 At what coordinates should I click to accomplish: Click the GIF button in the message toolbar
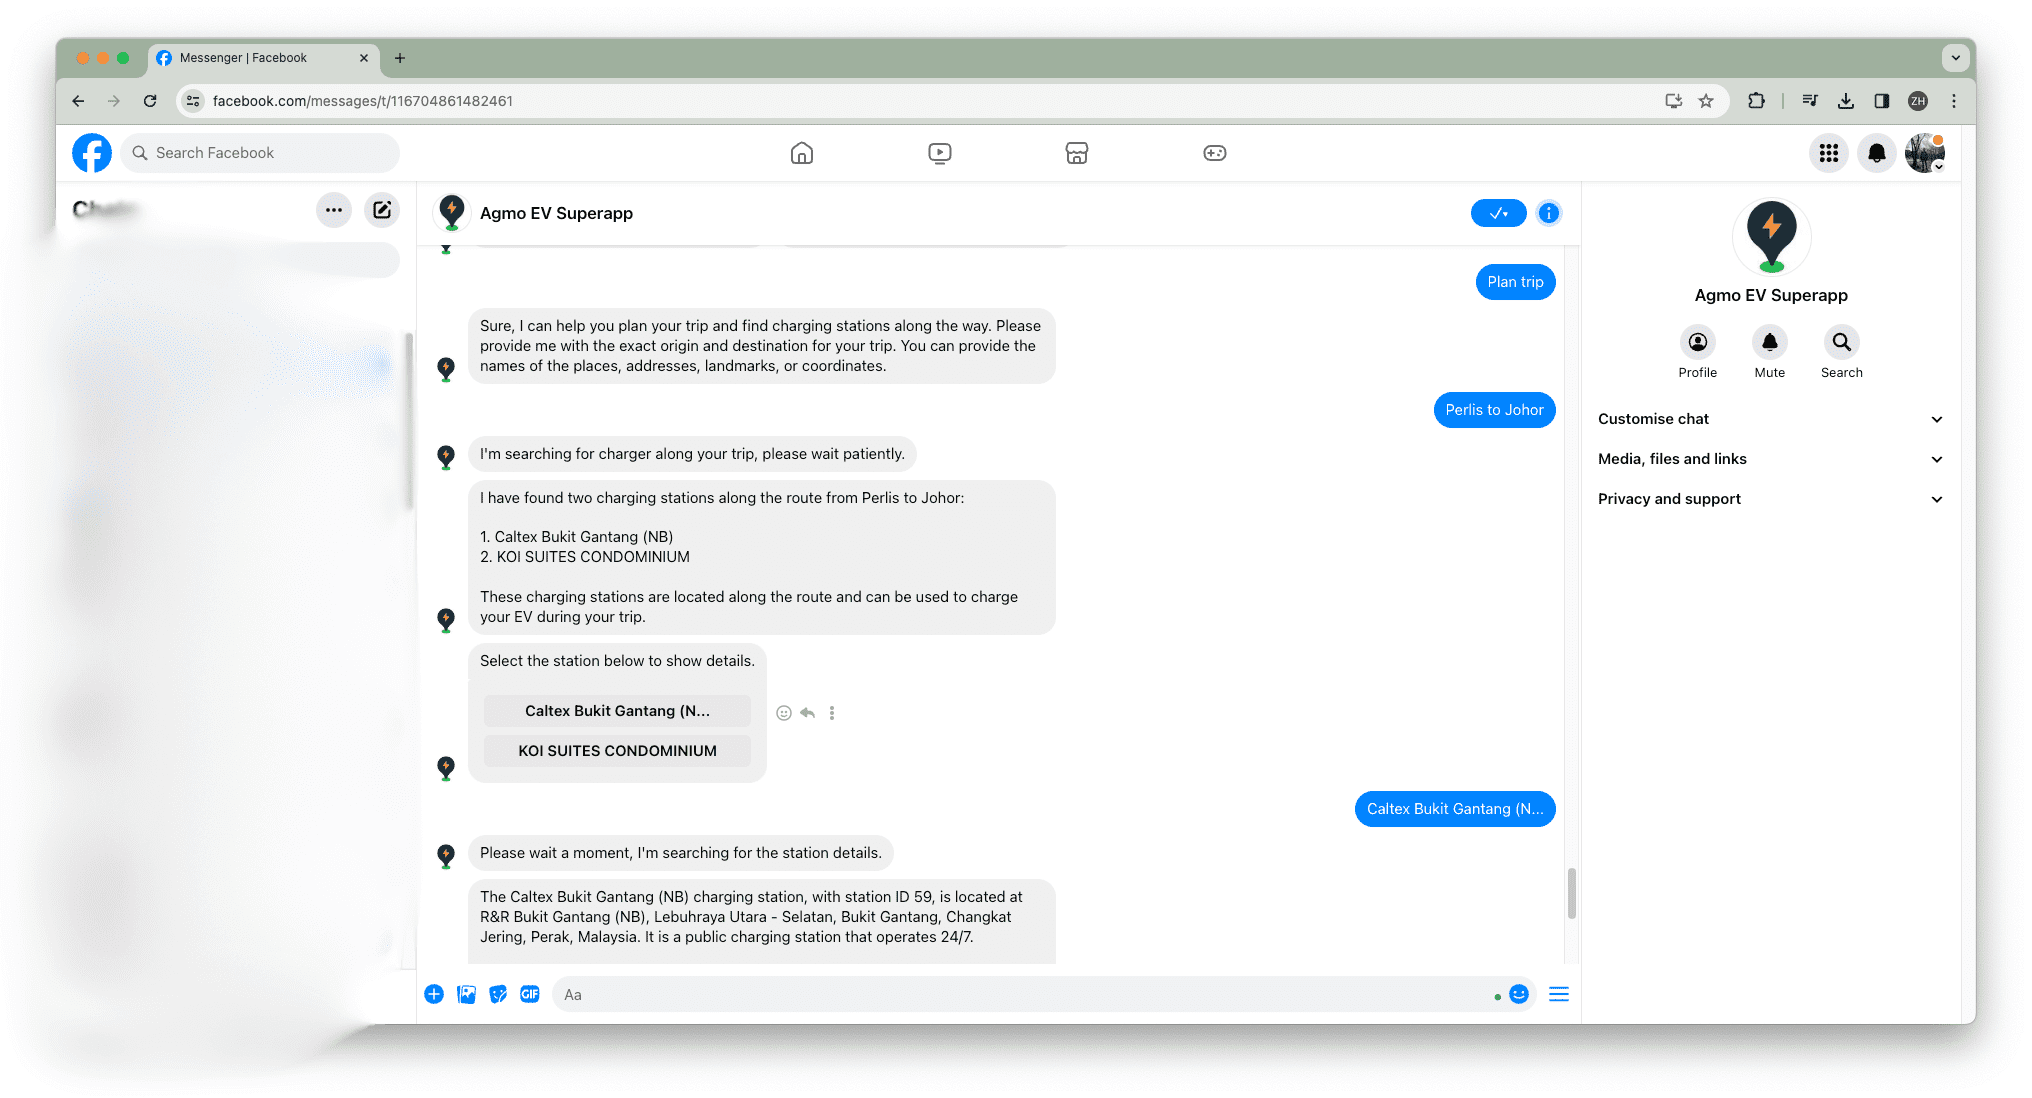click(x=531, y=995)
